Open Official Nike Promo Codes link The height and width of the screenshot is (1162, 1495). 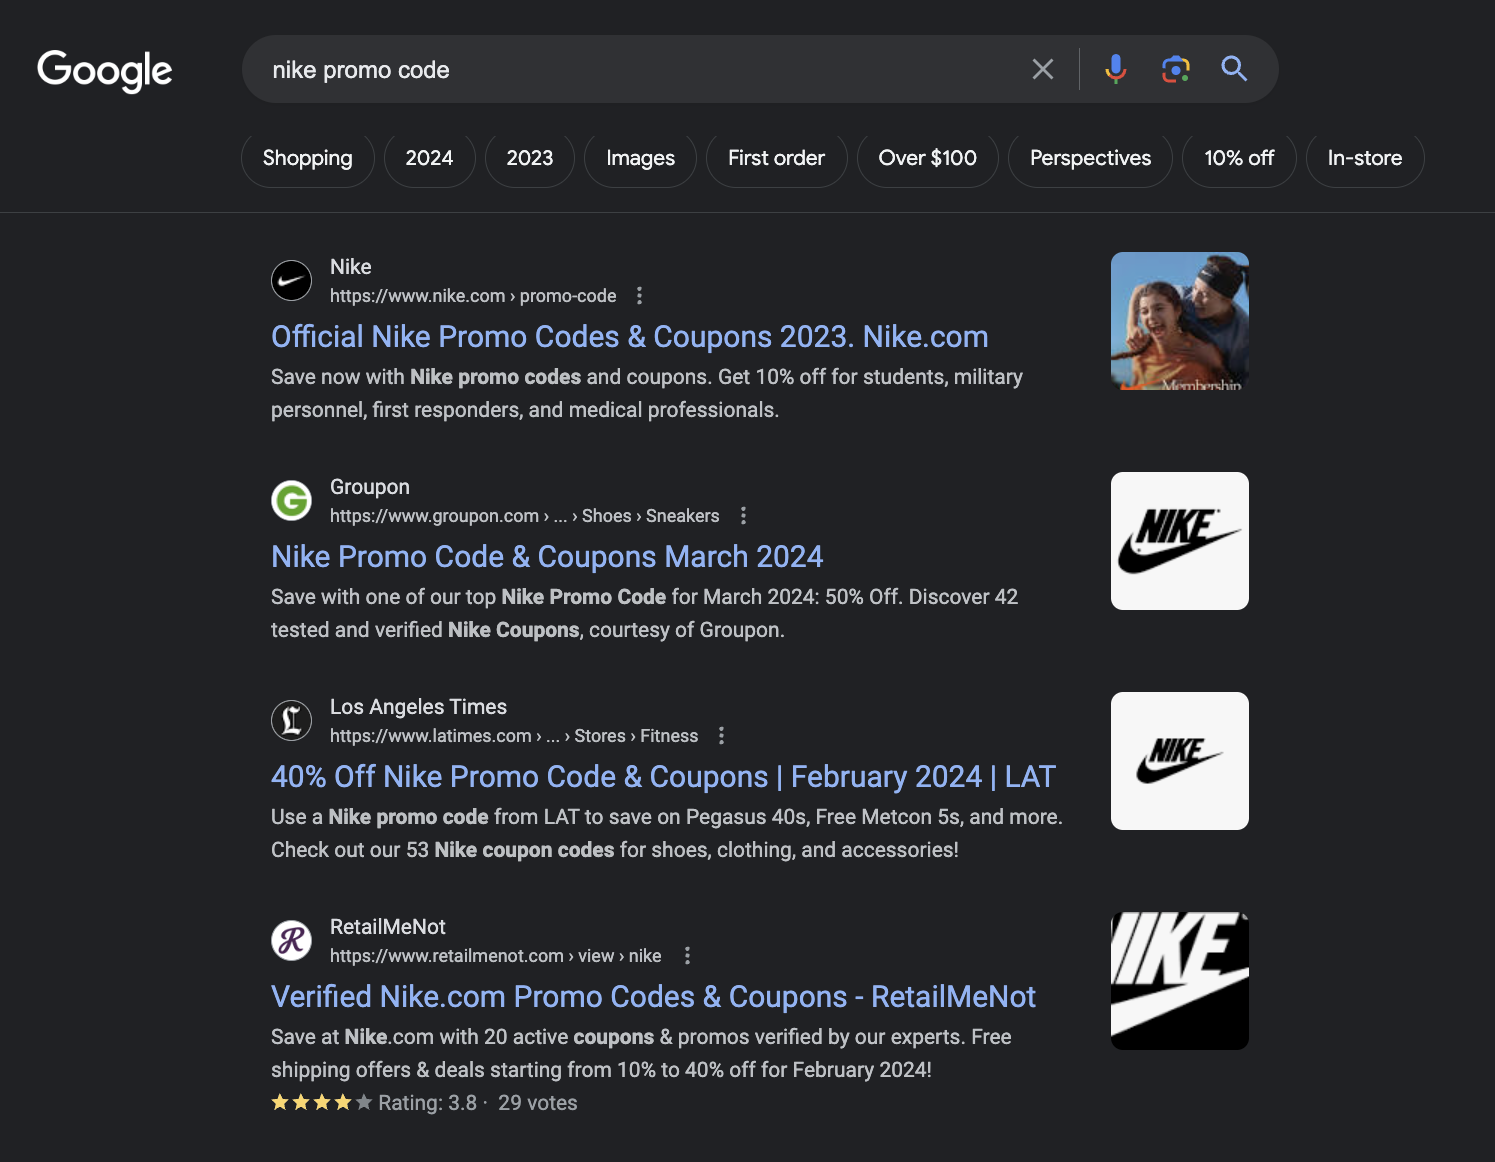point(630,337)
